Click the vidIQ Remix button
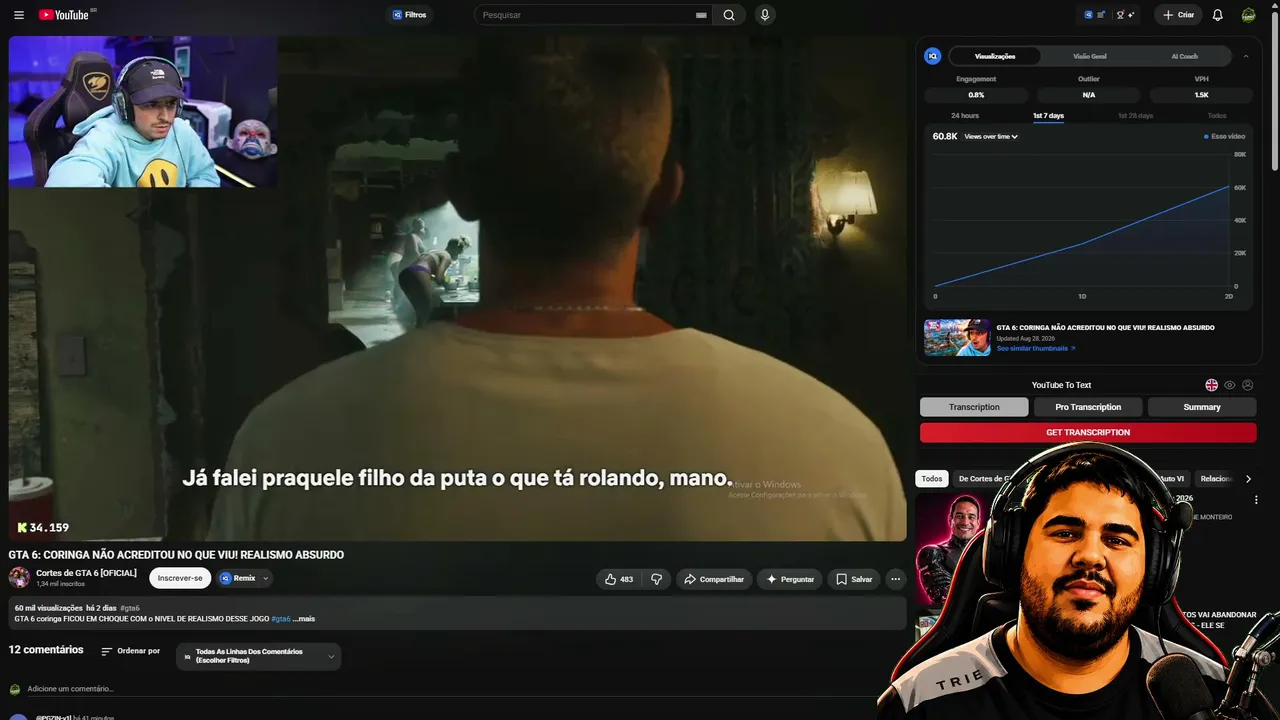The image size is (1280, 720). tap(238, 578)
